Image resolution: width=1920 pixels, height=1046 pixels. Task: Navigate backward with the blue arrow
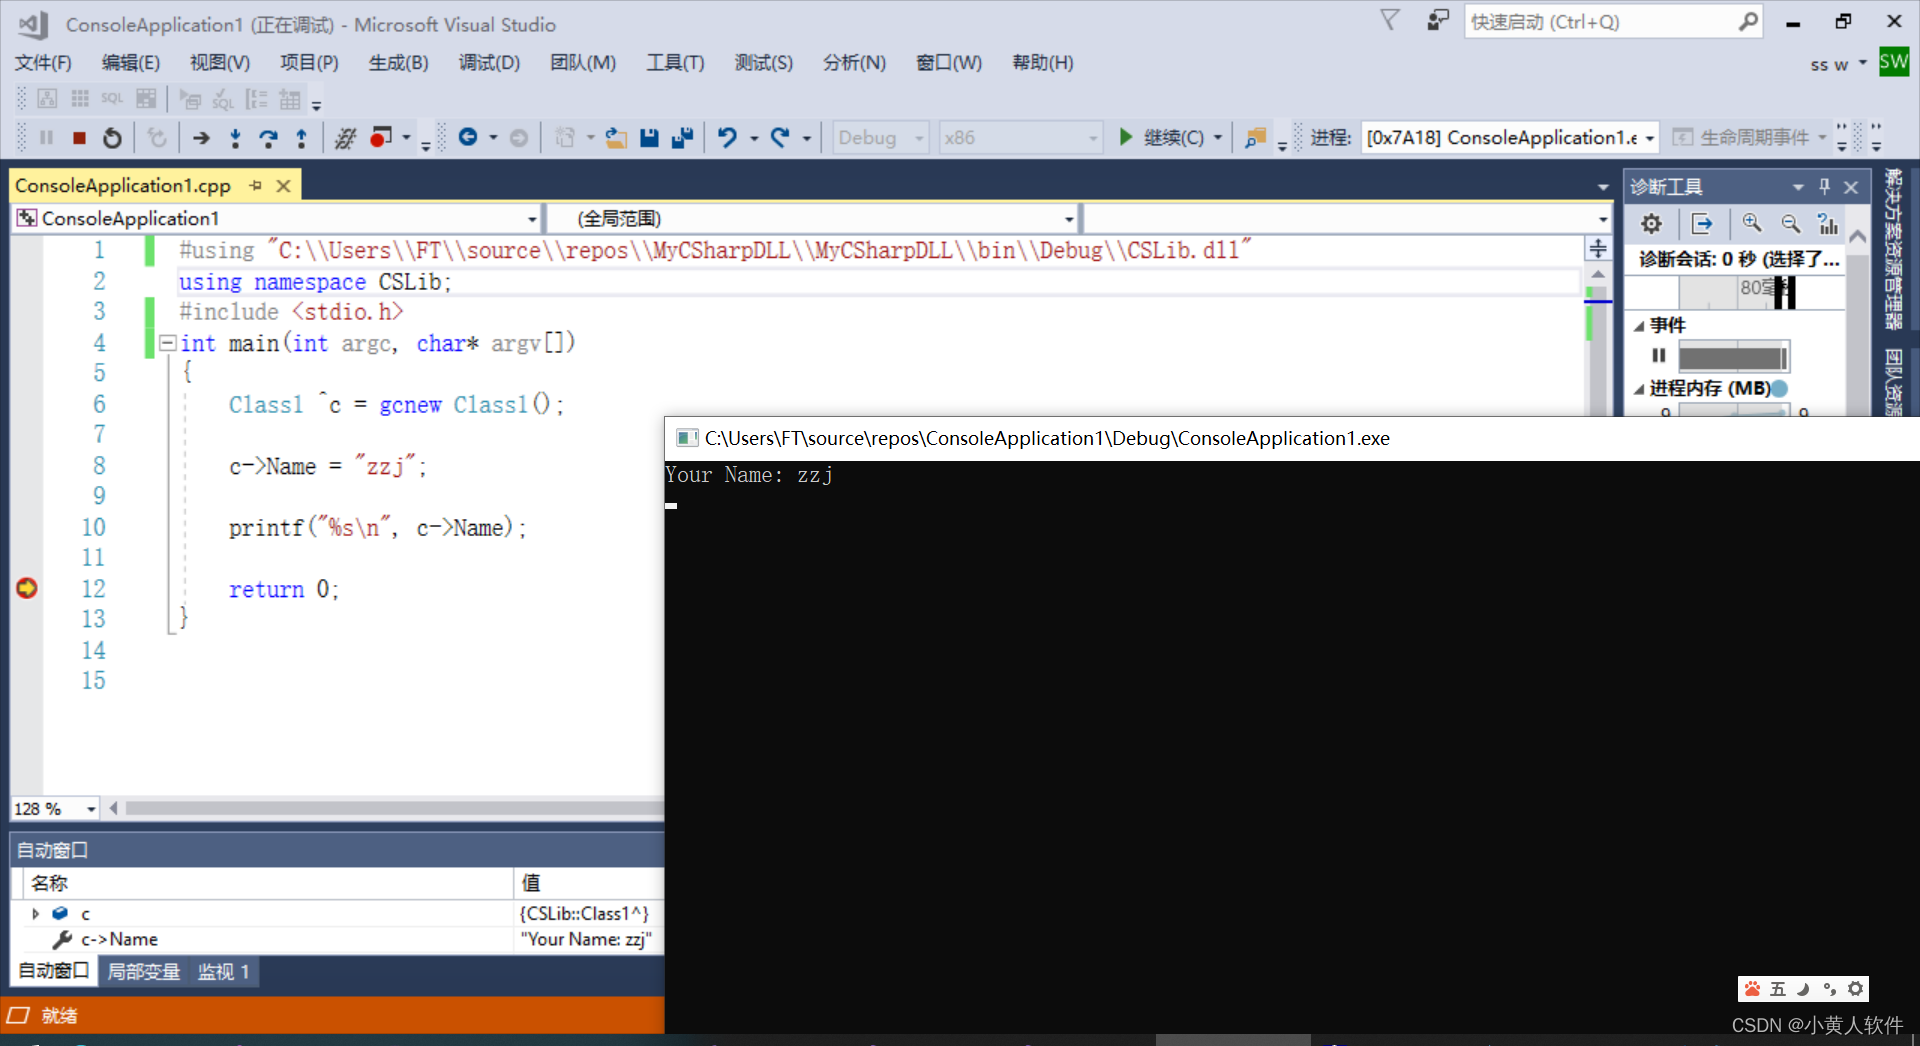[x=467, y=137]
